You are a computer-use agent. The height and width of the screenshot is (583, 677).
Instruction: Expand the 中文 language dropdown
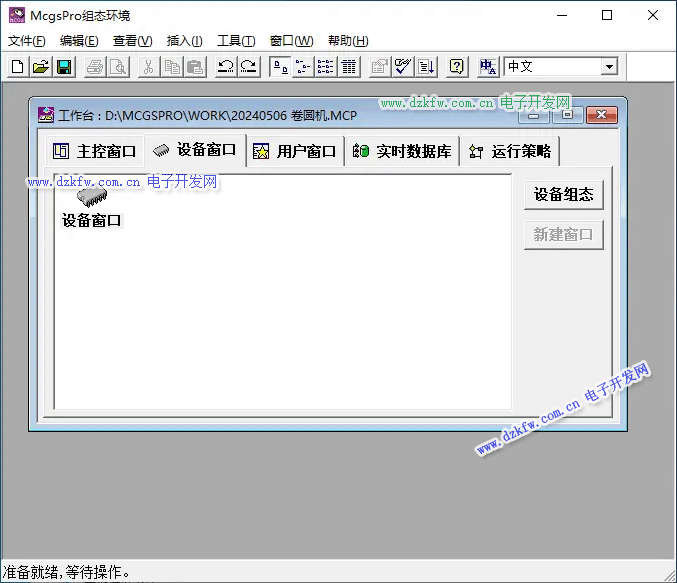tap(609, 67)
